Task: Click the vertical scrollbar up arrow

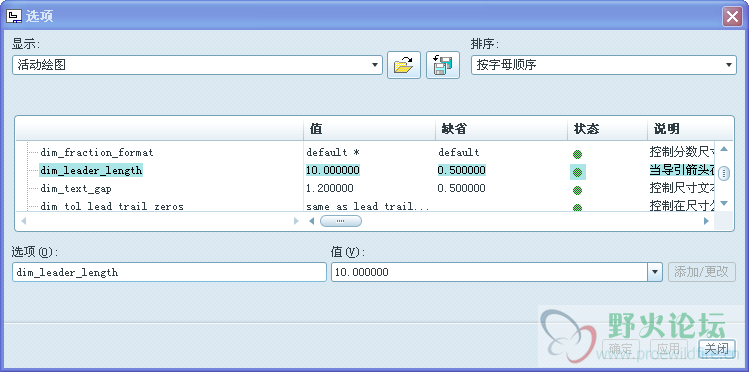Action: click(724, 149)
